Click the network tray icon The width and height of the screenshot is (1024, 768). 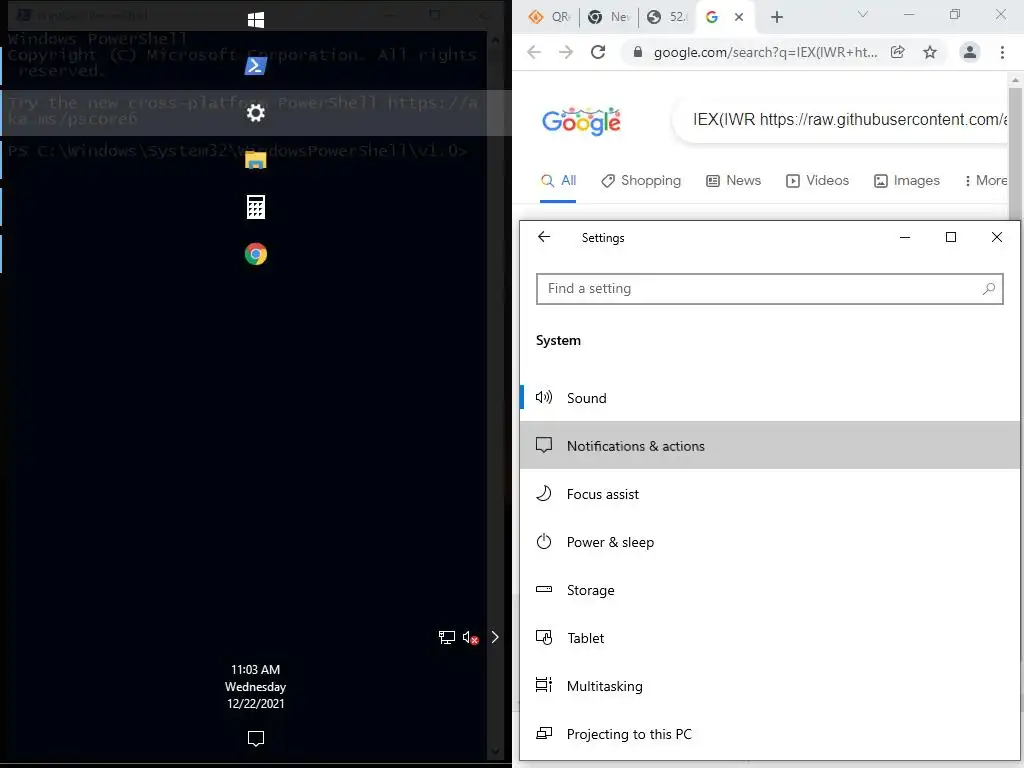click(x=447, y=637)
